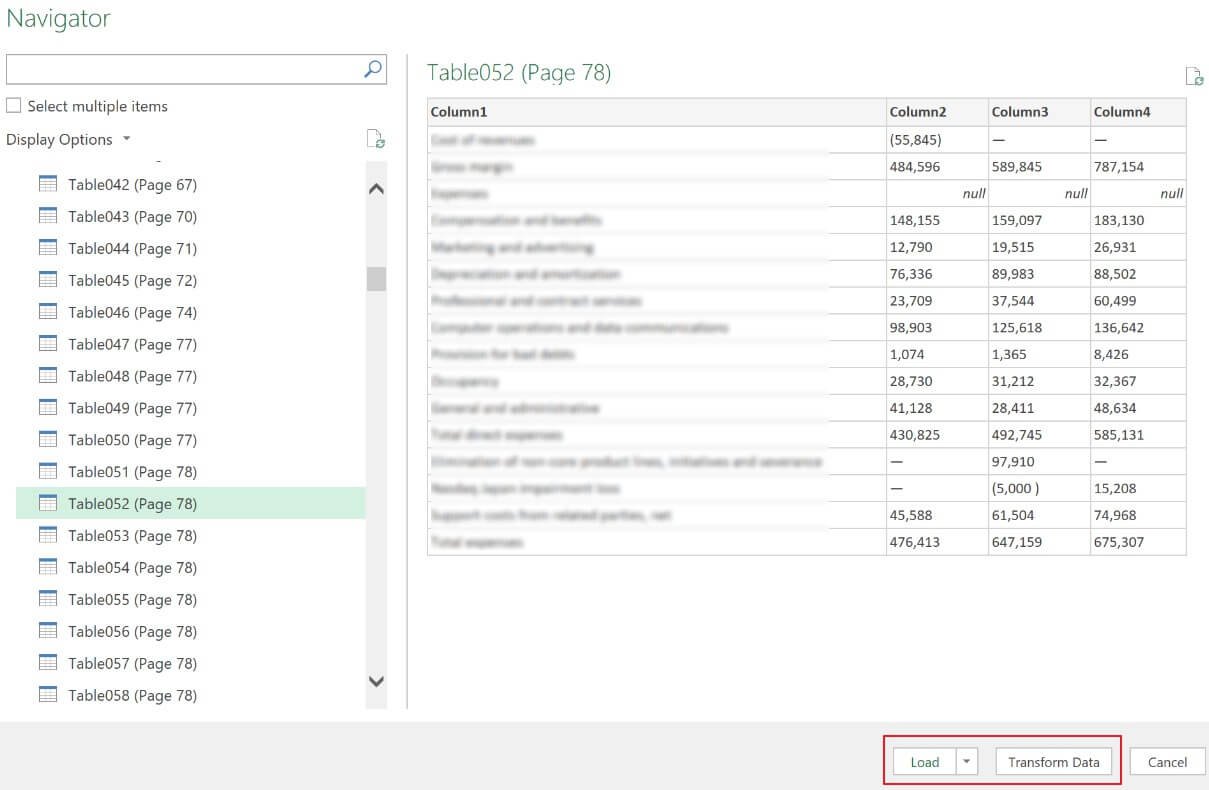This screenshot has width=1209, height=790.
Task: Click the Column2 header in the preview
Action: pos(934,112)
